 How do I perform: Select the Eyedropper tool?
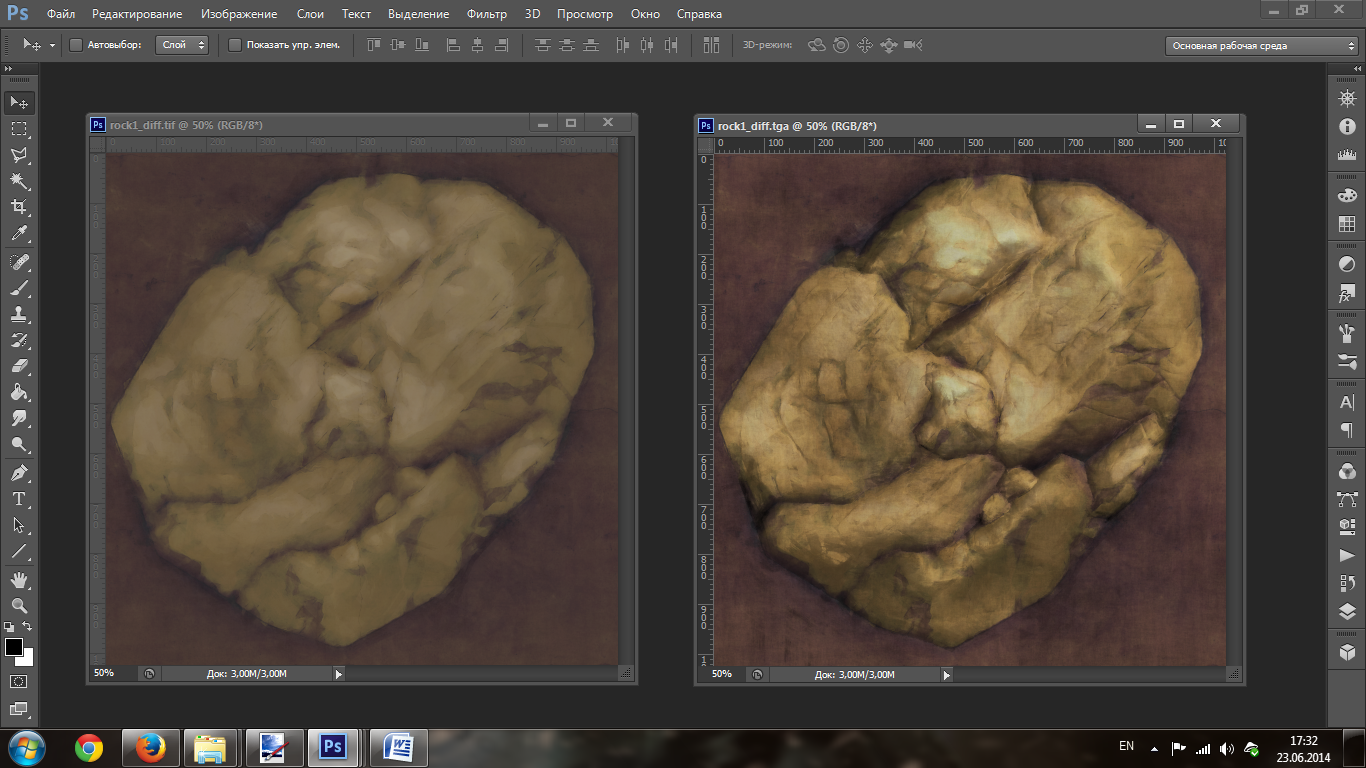pyautogui.click(x=19, y=234)
